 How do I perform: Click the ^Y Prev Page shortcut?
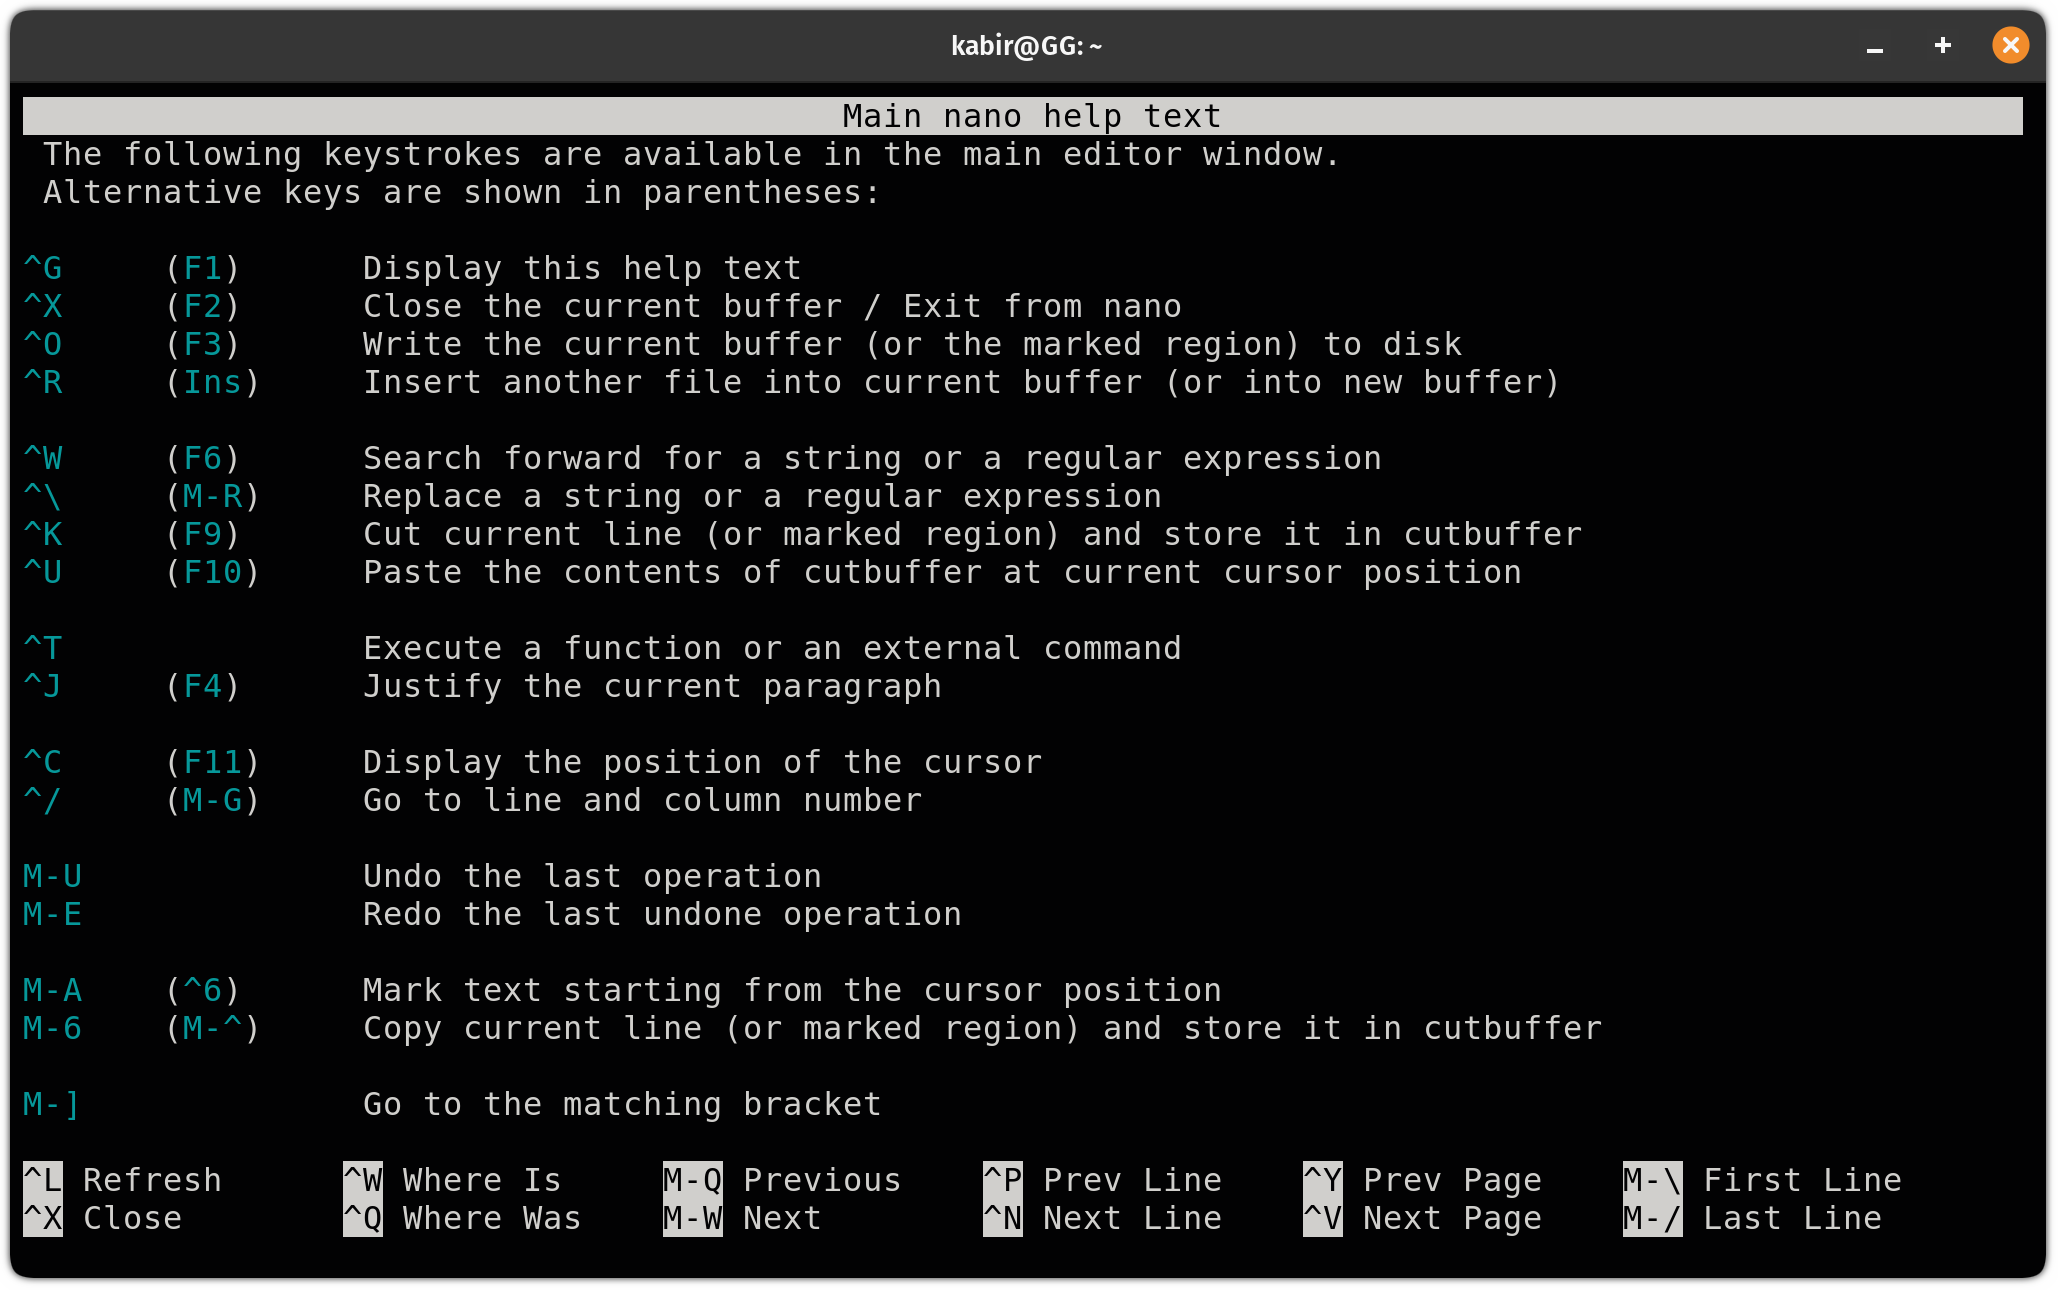point(1421,1180)
